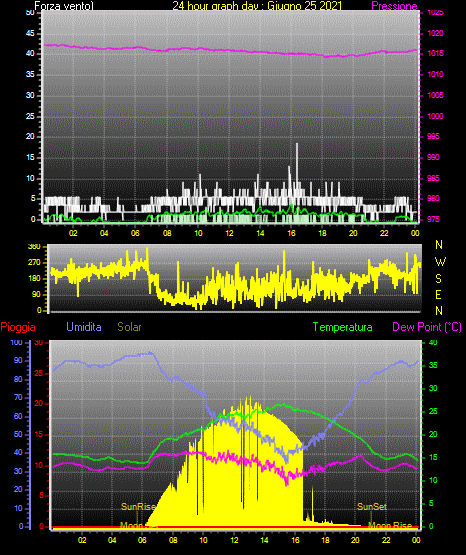Screen dimensions: 466x555
Task: Click the magenta pressure line in the wind chart
Action: [x=230, y=51]
